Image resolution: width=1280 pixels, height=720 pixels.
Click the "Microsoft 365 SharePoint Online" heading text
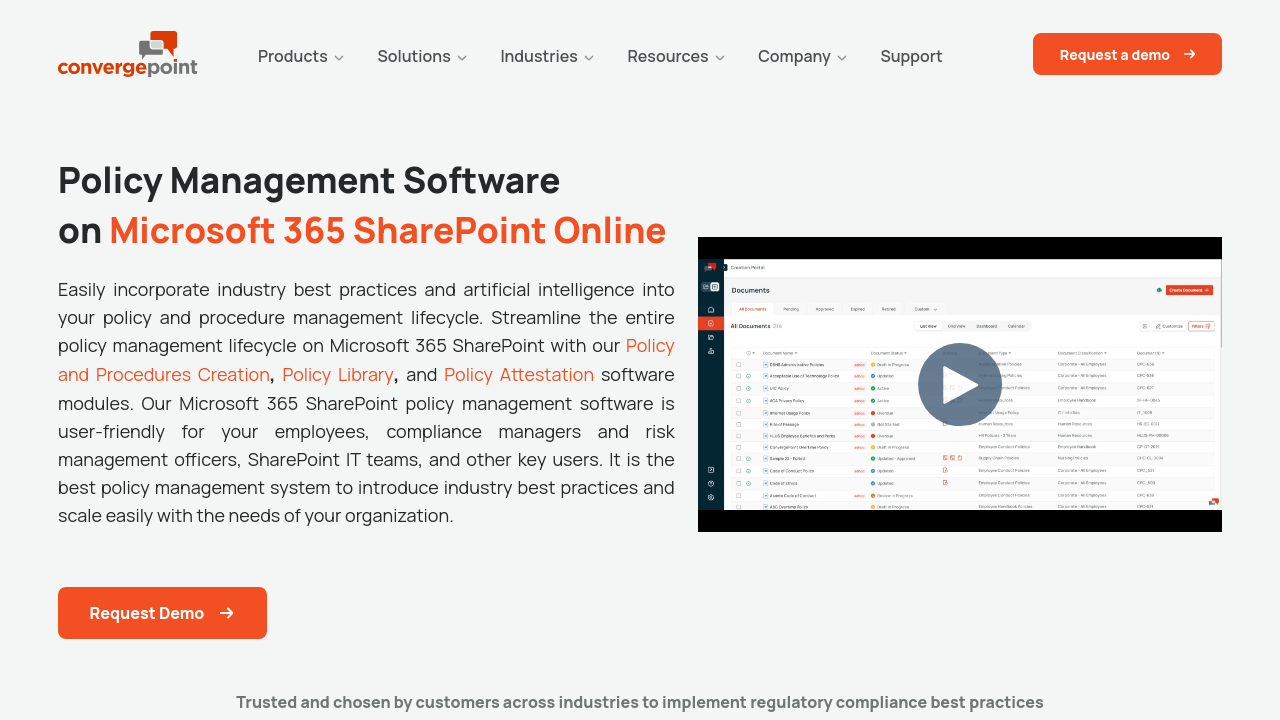387,230
